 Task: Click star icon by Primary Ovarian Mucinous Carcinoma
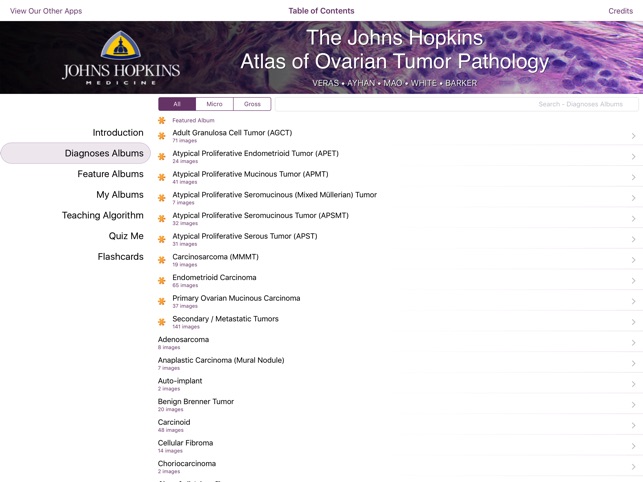pyautogui.click(x=162, y=301)
